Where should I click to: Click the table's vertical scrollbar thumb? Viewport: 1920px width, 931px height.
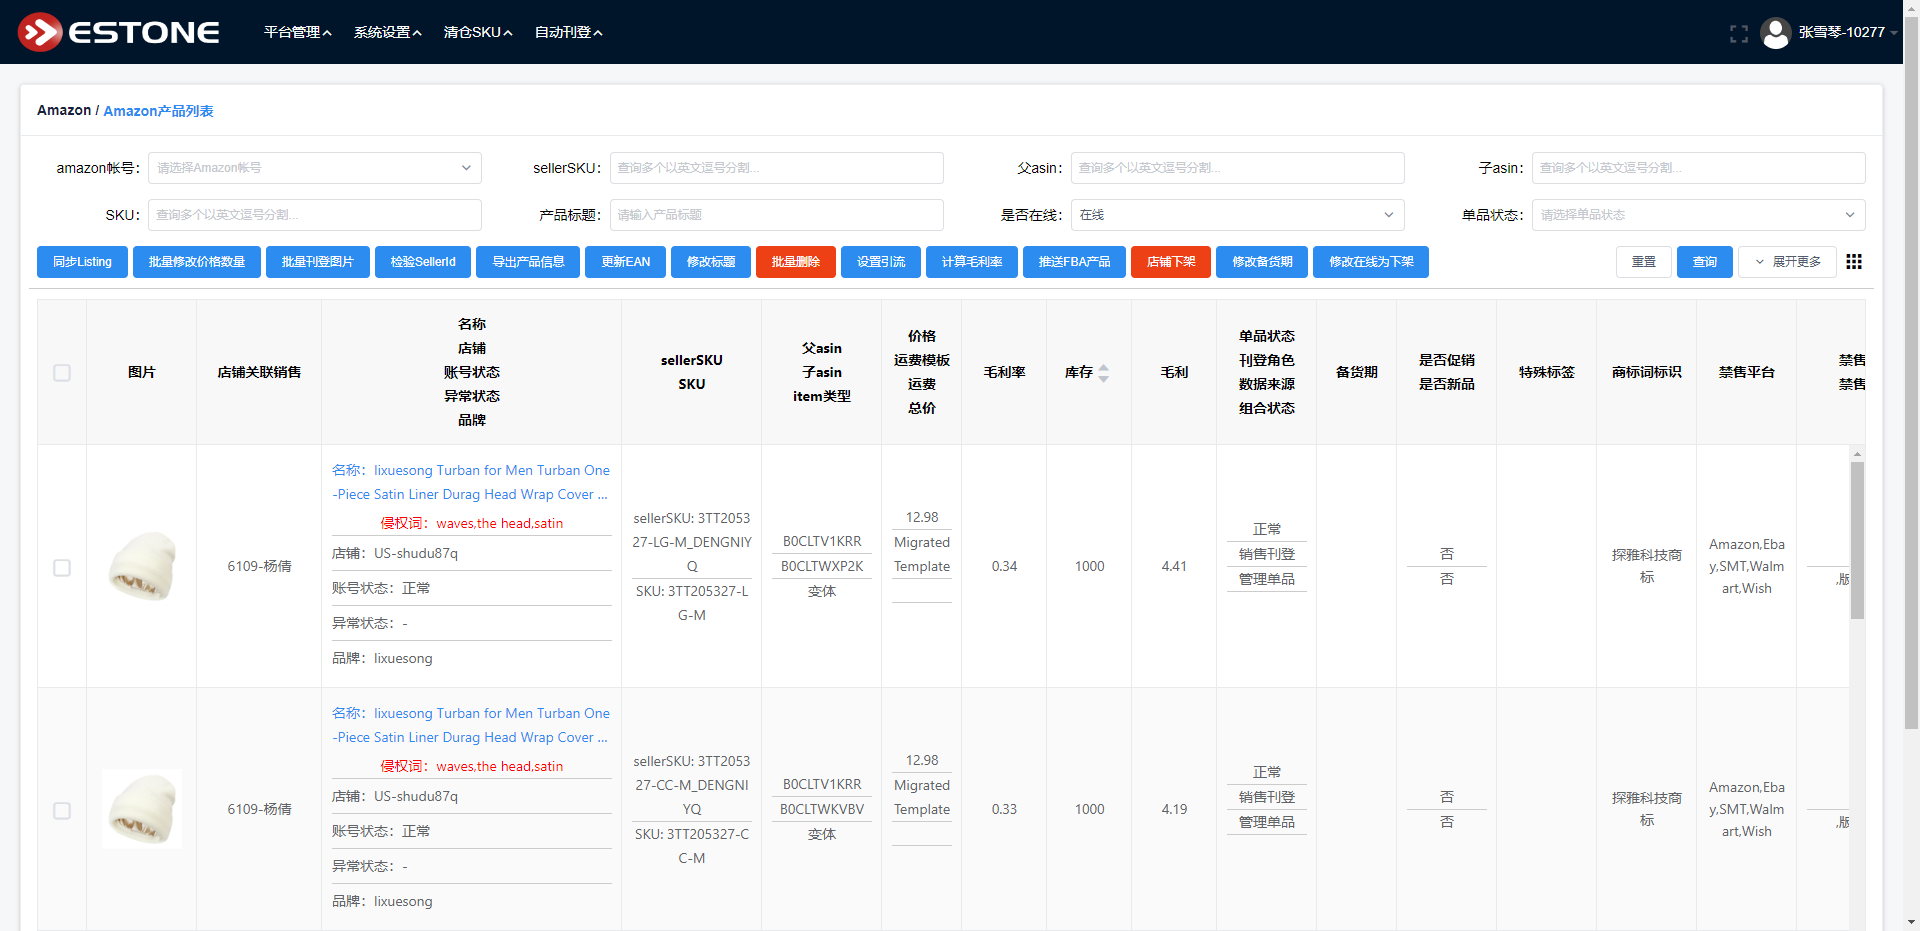point(1857,540)
